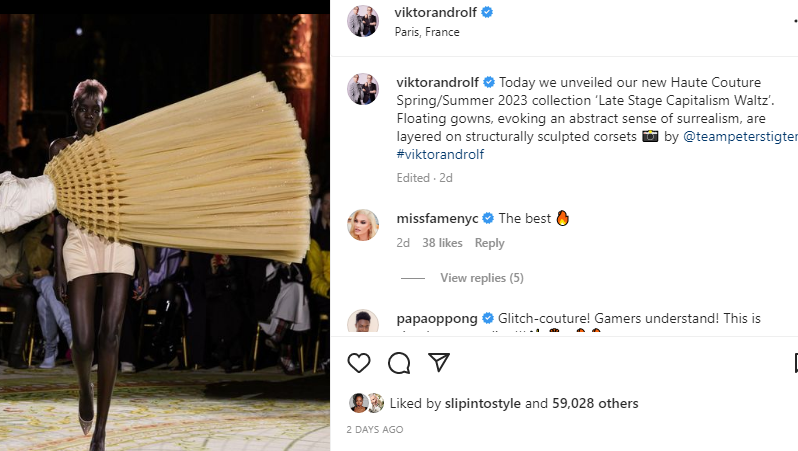The width and height of the screenshot is (798, 451).
Task: Open papaoppong username link
Action: tap(437, 319)
